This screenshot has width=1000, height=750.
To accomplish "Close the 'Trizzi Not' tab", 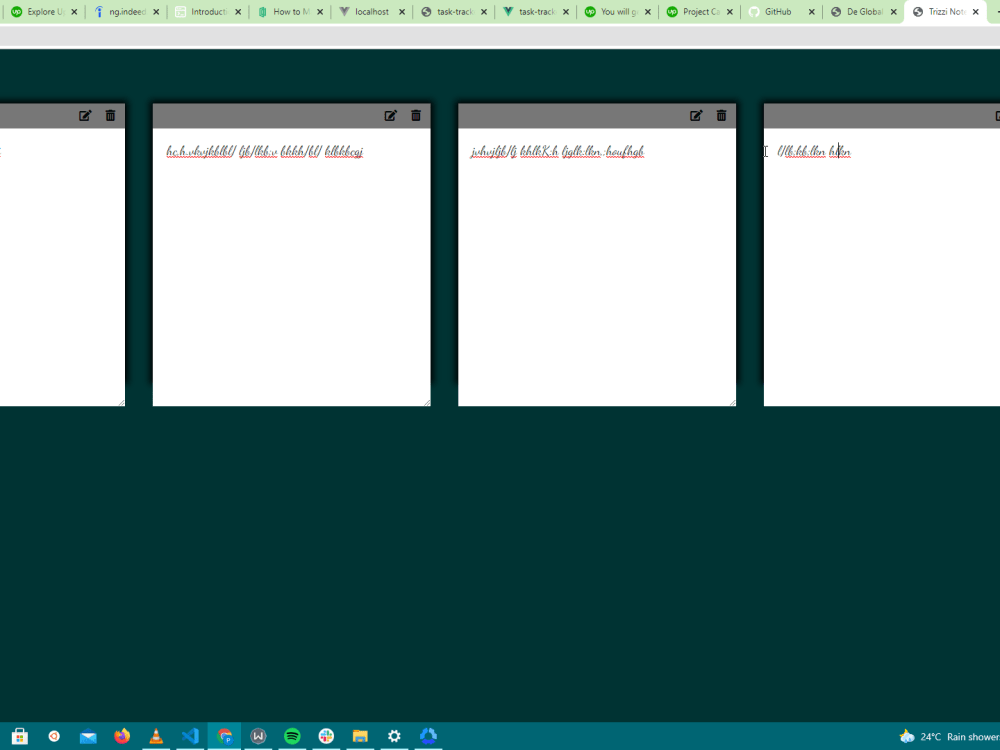I will click(975, 11).
